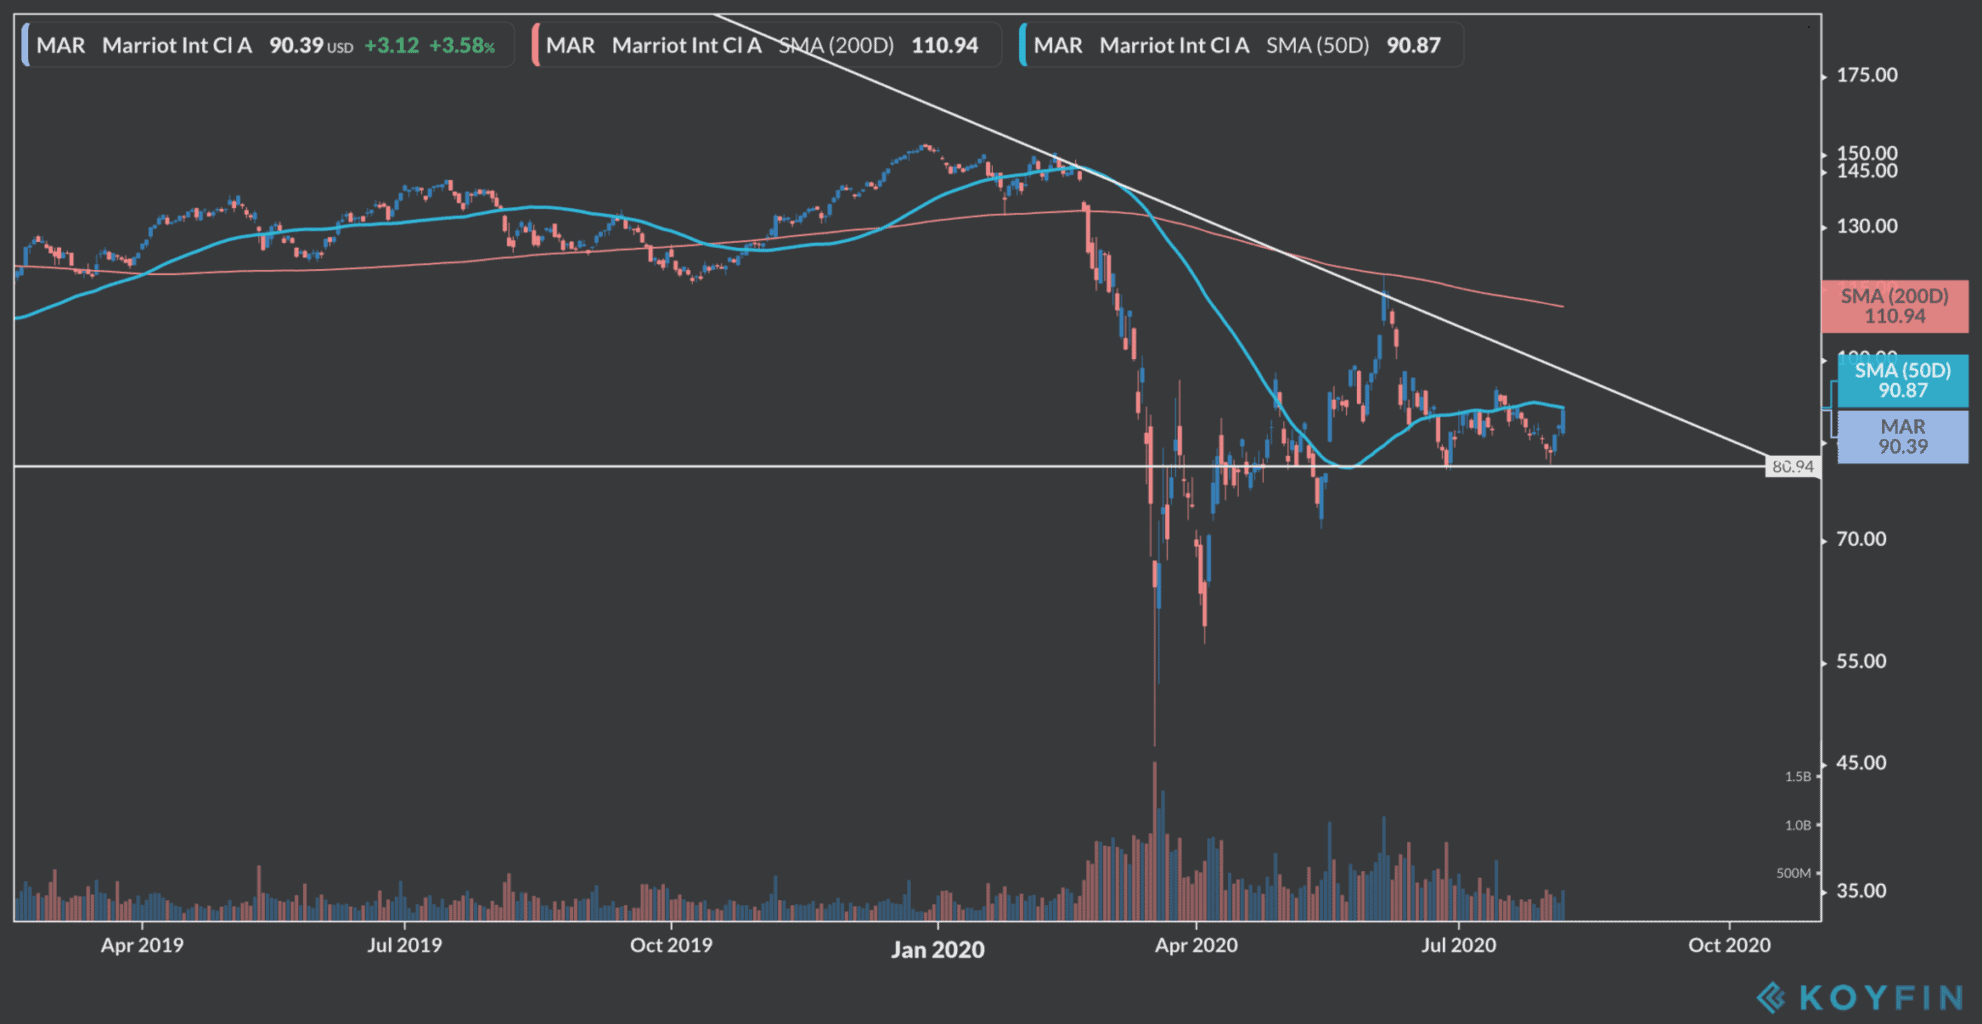Click the 90.87 value in SMA 50D legend
The image size is (1982, 1024).
point(1414,46)
